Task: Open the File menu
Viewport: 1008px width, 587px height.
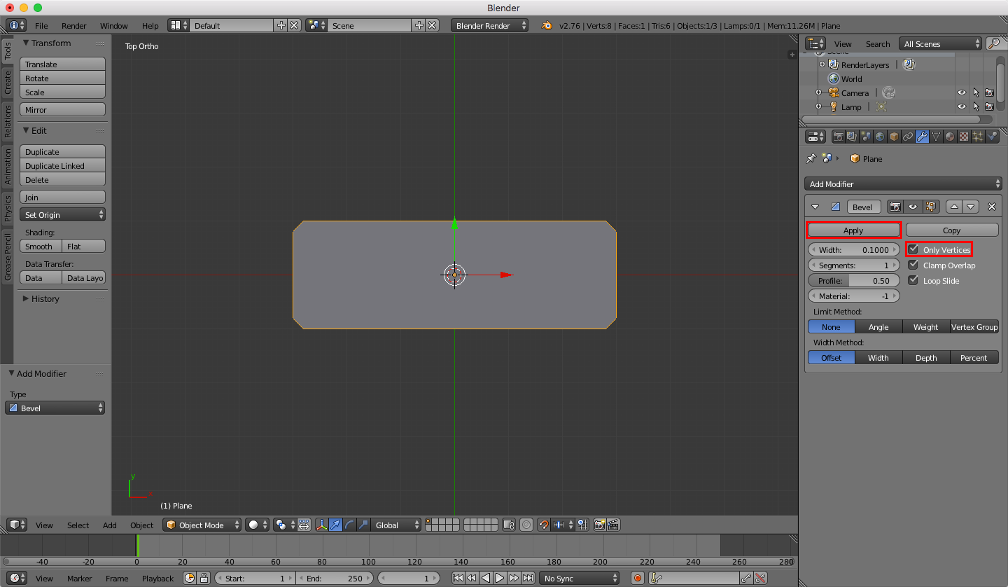Action: coord(41,26)
